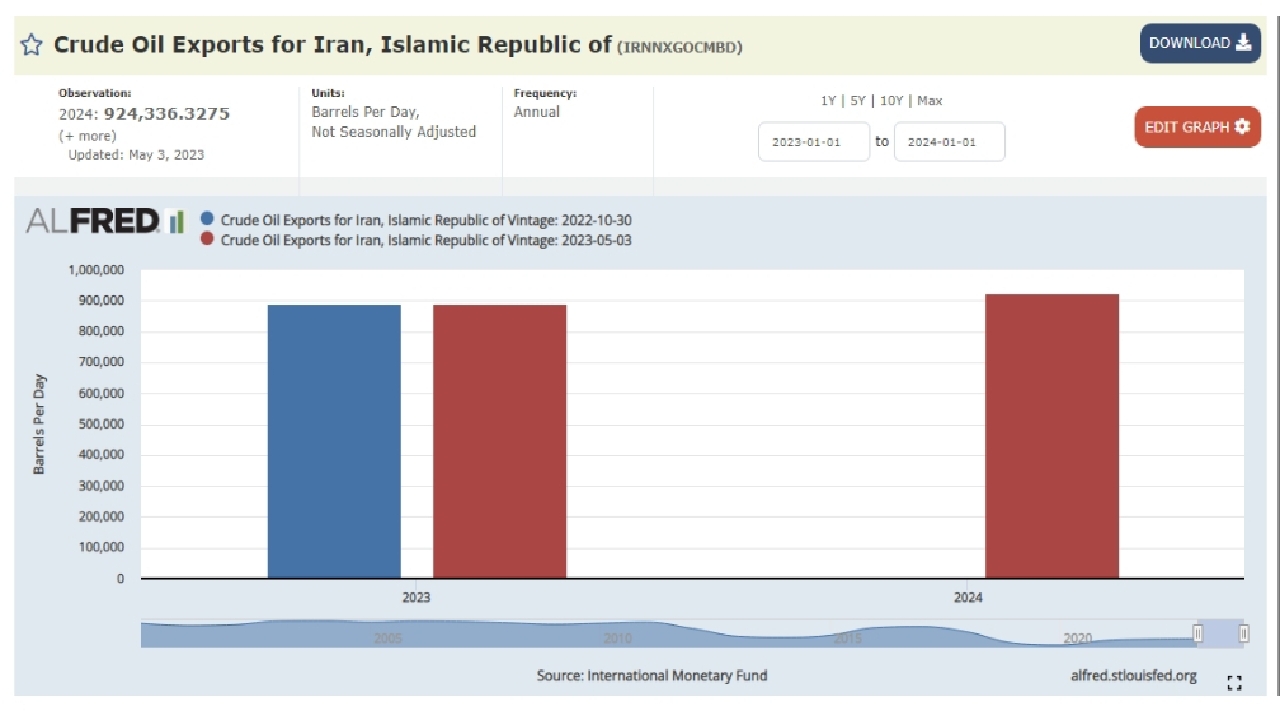
Task: Click the end date field 2024-01-01
Action: [949, 142]
